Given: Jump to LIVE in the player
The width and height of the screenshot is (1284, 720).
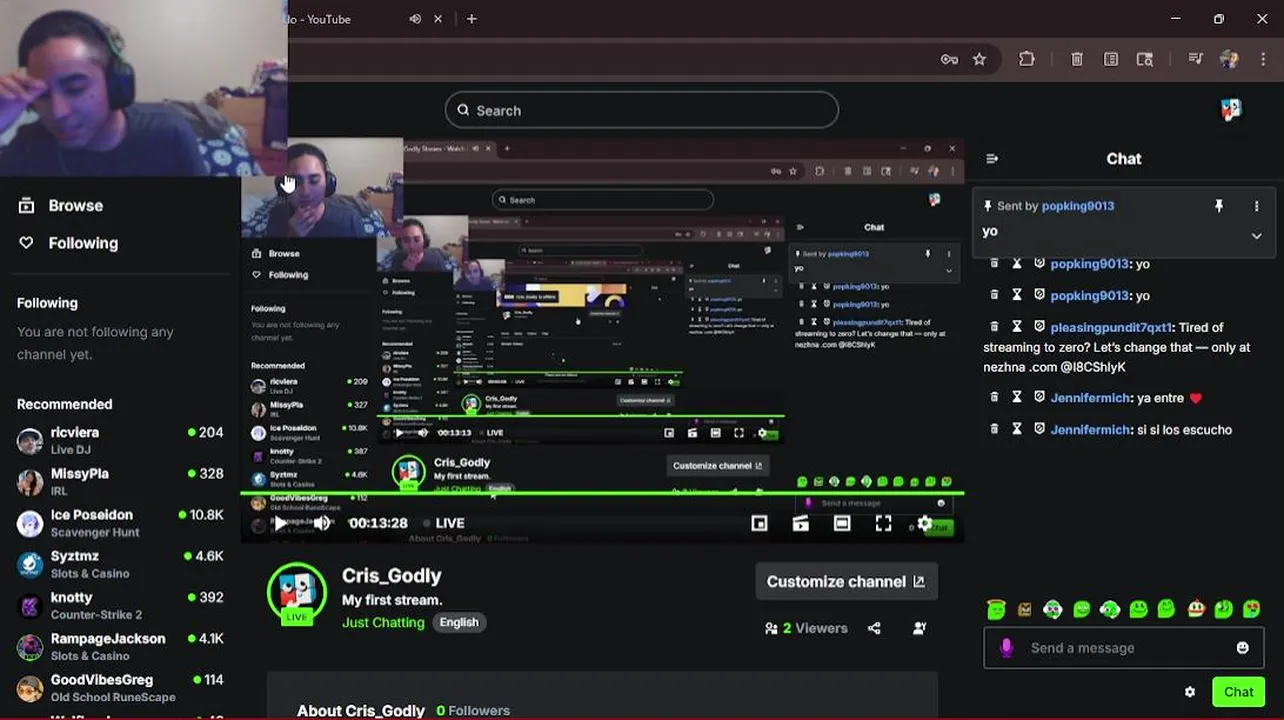Looking at the screenshot, I should click(444, 523).
